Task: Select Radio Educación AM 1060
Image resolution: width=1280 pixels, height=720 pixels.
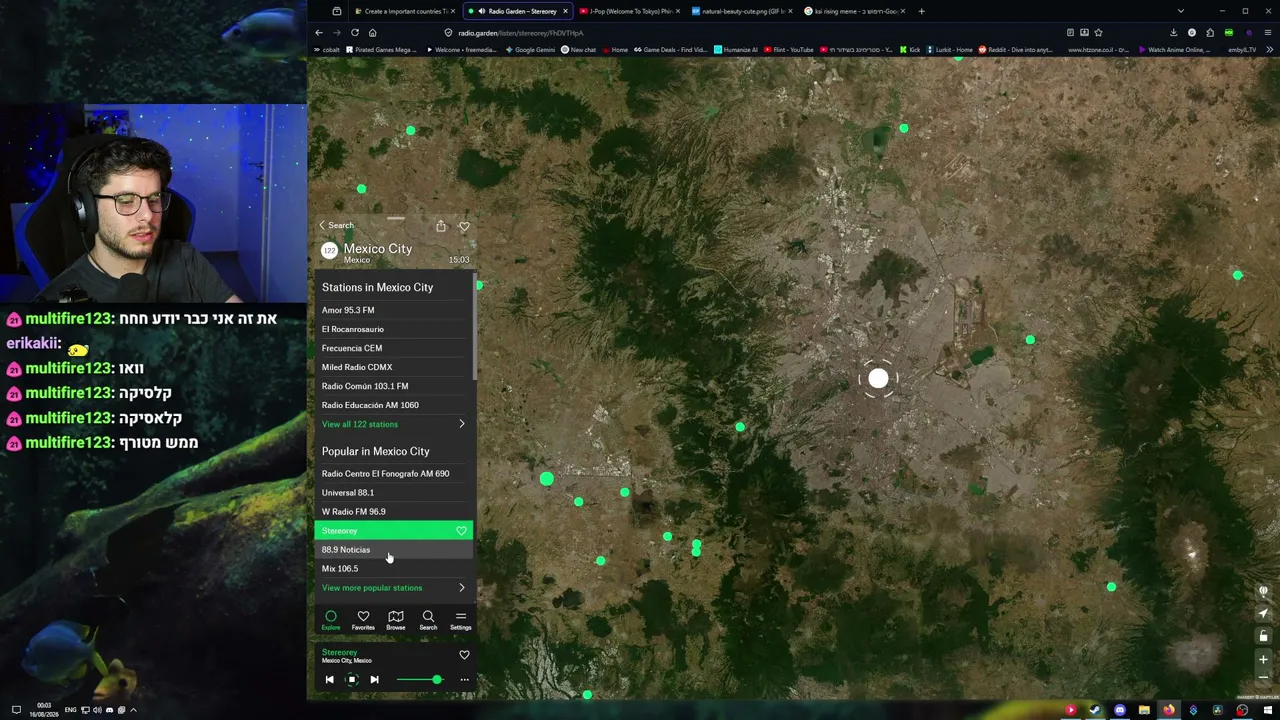Action: (x=394, y=405)
